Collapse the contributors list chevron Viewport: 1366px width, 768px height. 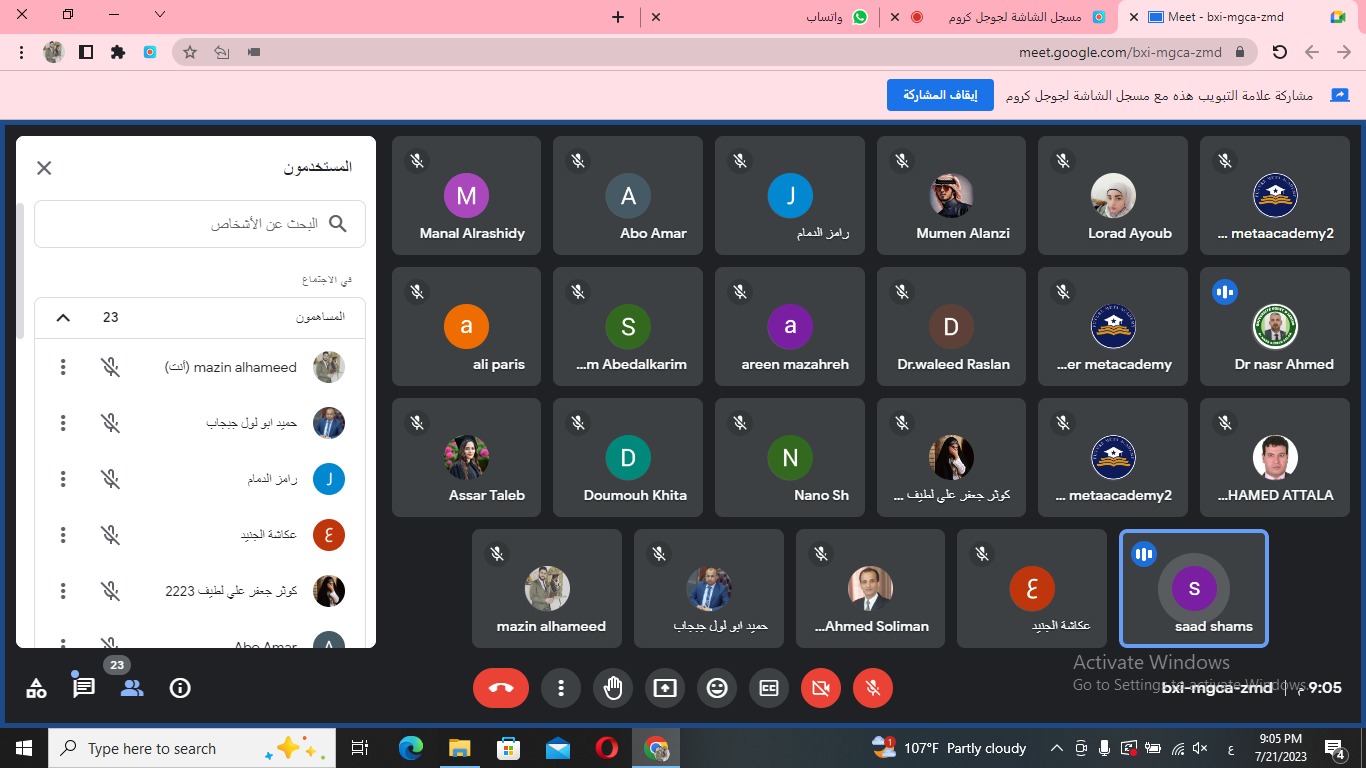(x=63, y=317)
